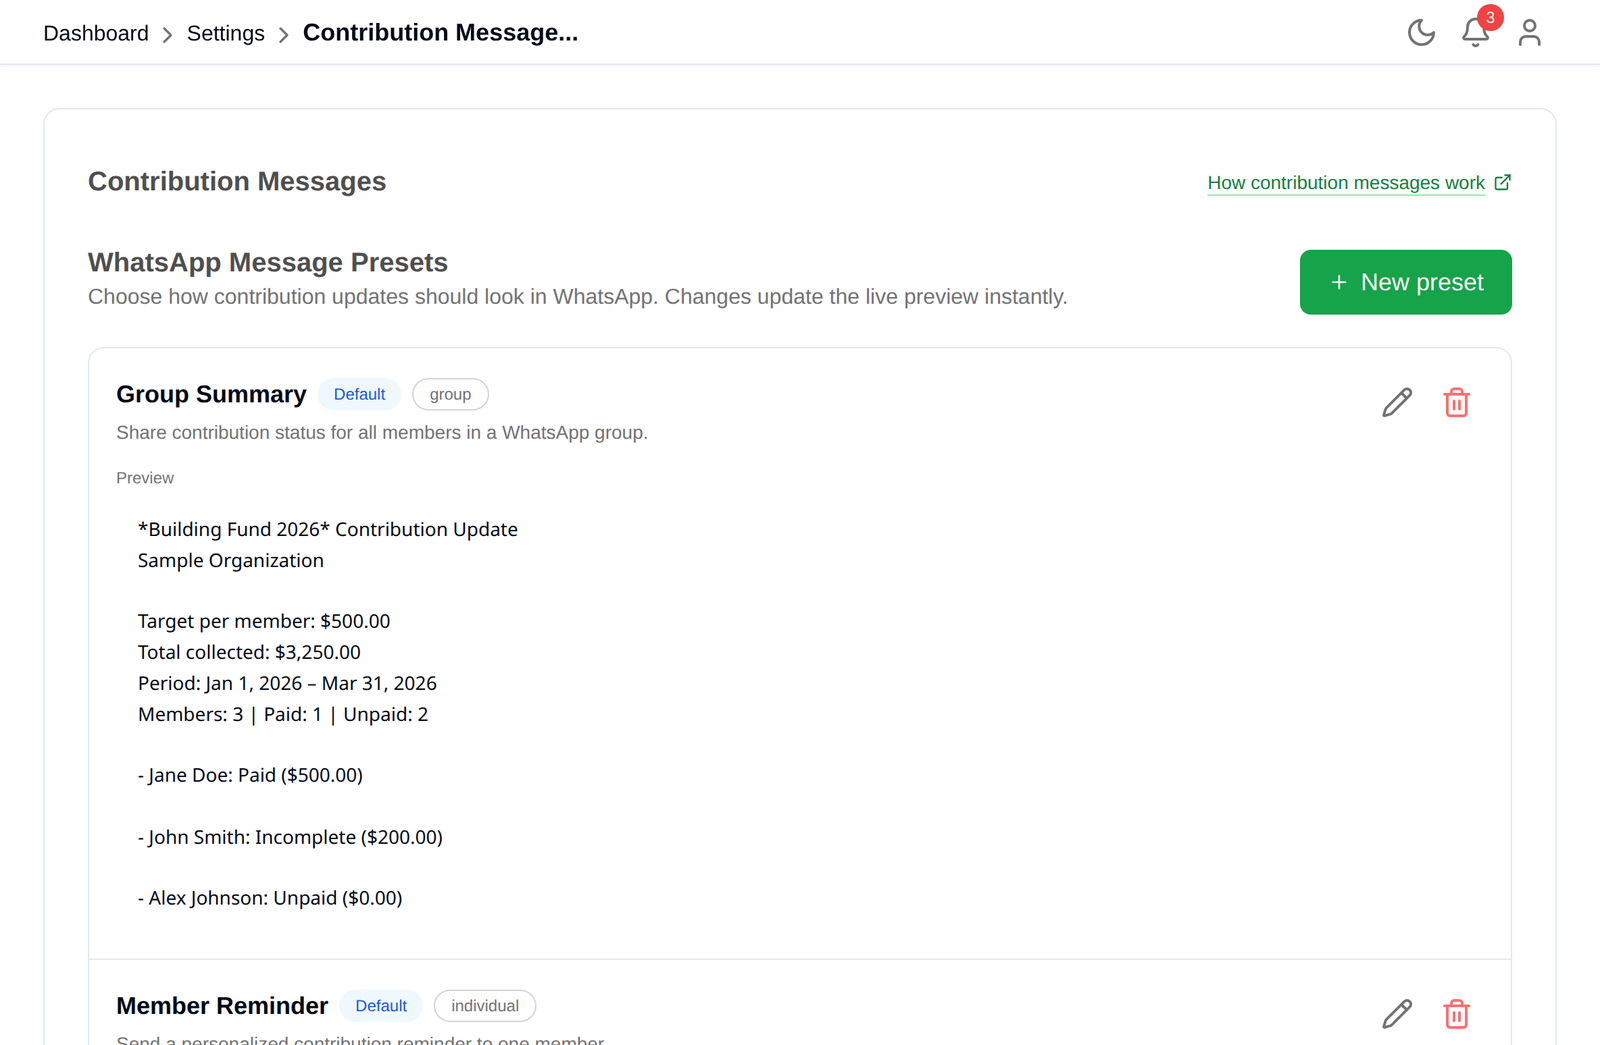Click '- Alex Johnson: Unpaid ($0.00)' line
This screenshot has width=1600, height=1045.
click(x=270, y=898)
